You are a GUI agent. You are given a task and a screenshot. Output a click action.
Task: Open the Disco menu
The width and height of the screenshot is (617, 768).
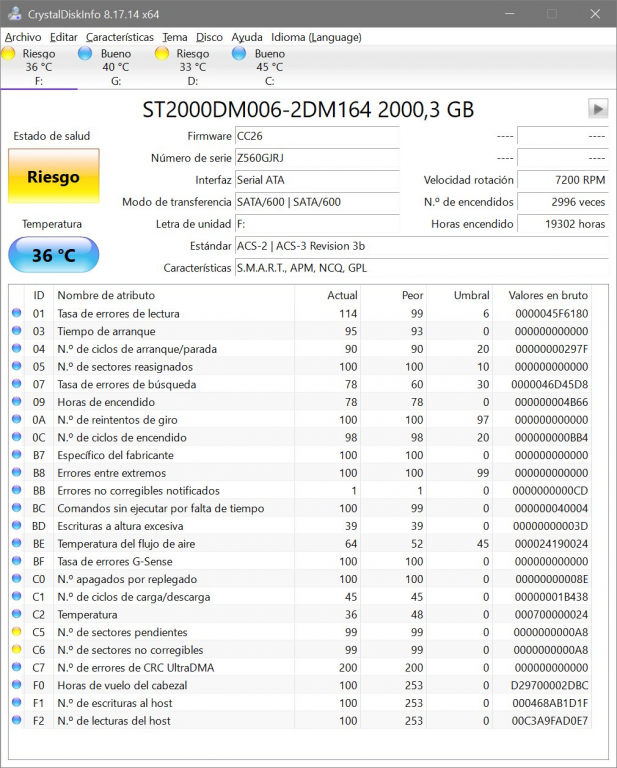209,37
